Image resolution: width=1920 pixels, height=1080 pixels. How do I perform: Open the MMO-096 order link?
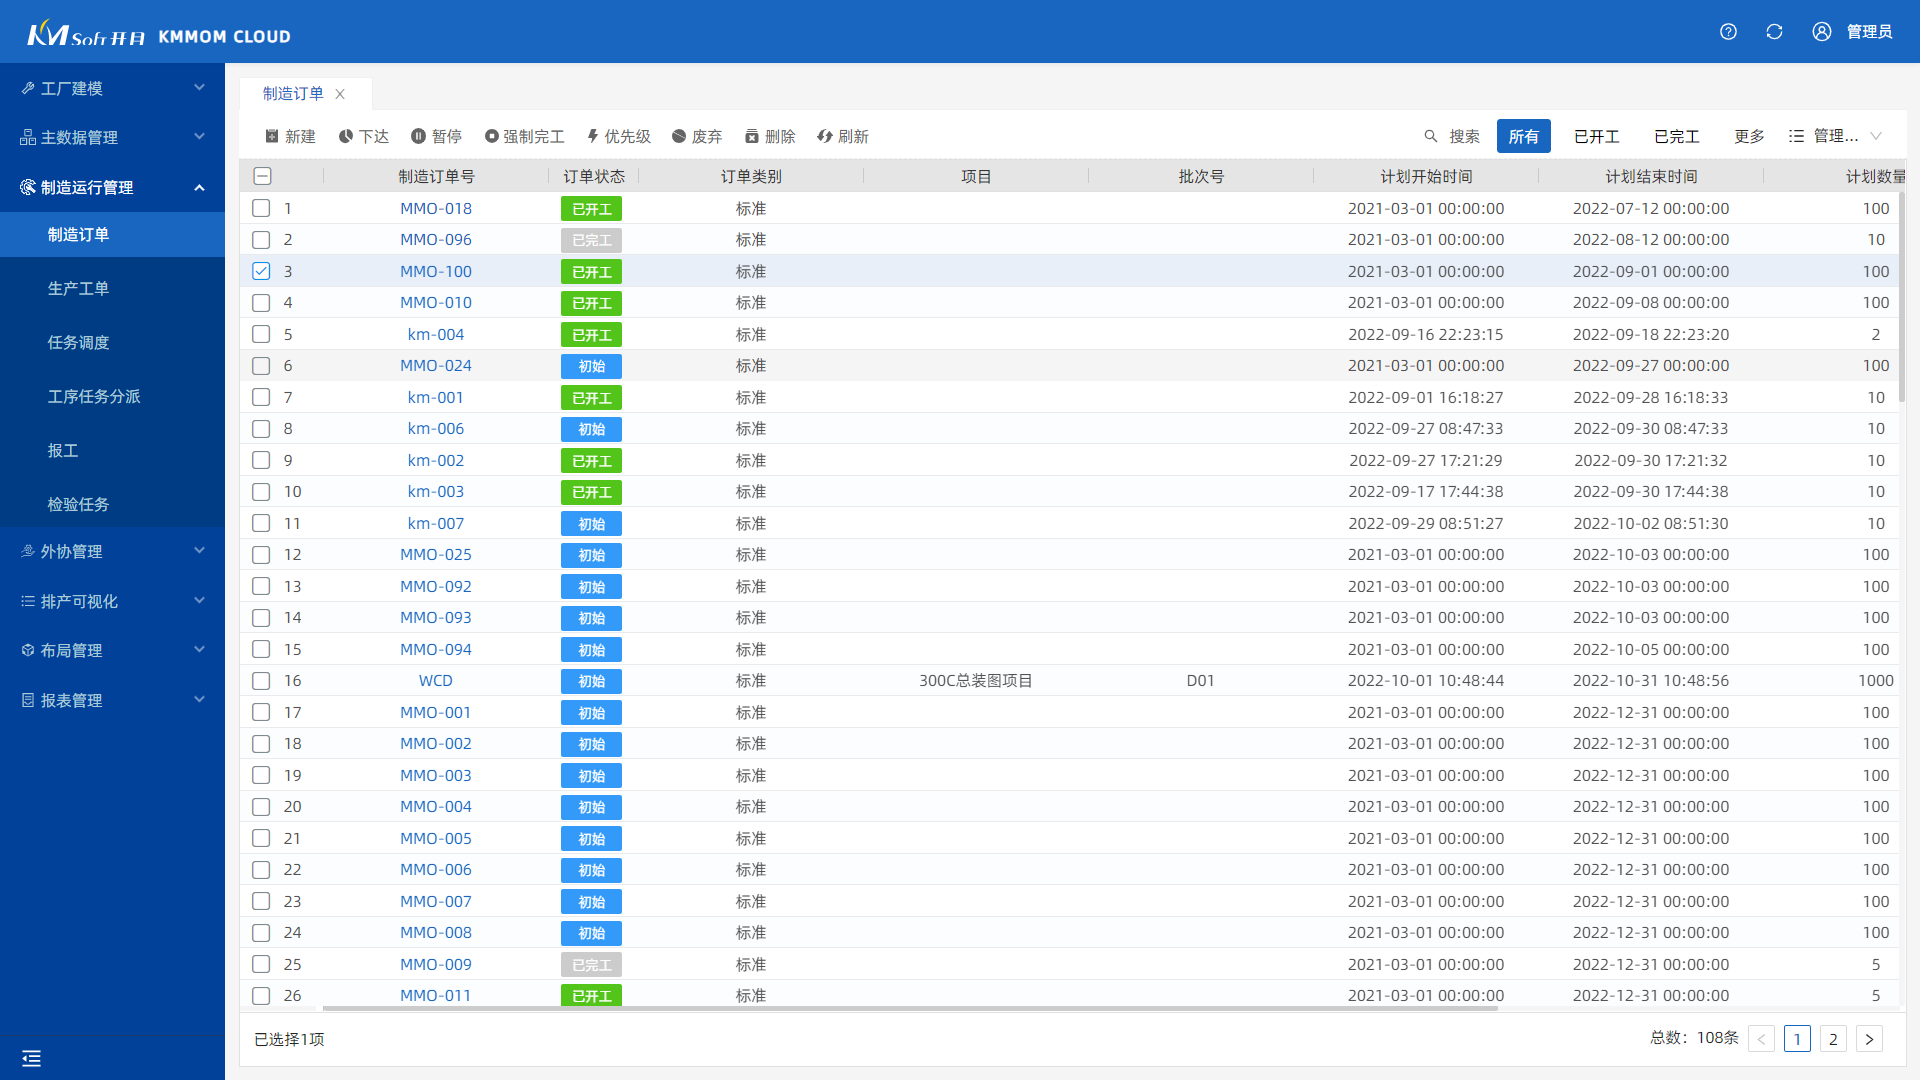coord(435,240)
